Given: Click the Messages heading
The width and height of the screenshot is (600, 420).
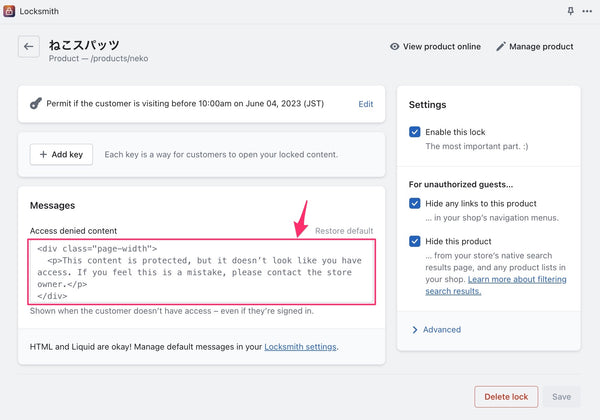Looking at the screenshot, I should 52,205.
